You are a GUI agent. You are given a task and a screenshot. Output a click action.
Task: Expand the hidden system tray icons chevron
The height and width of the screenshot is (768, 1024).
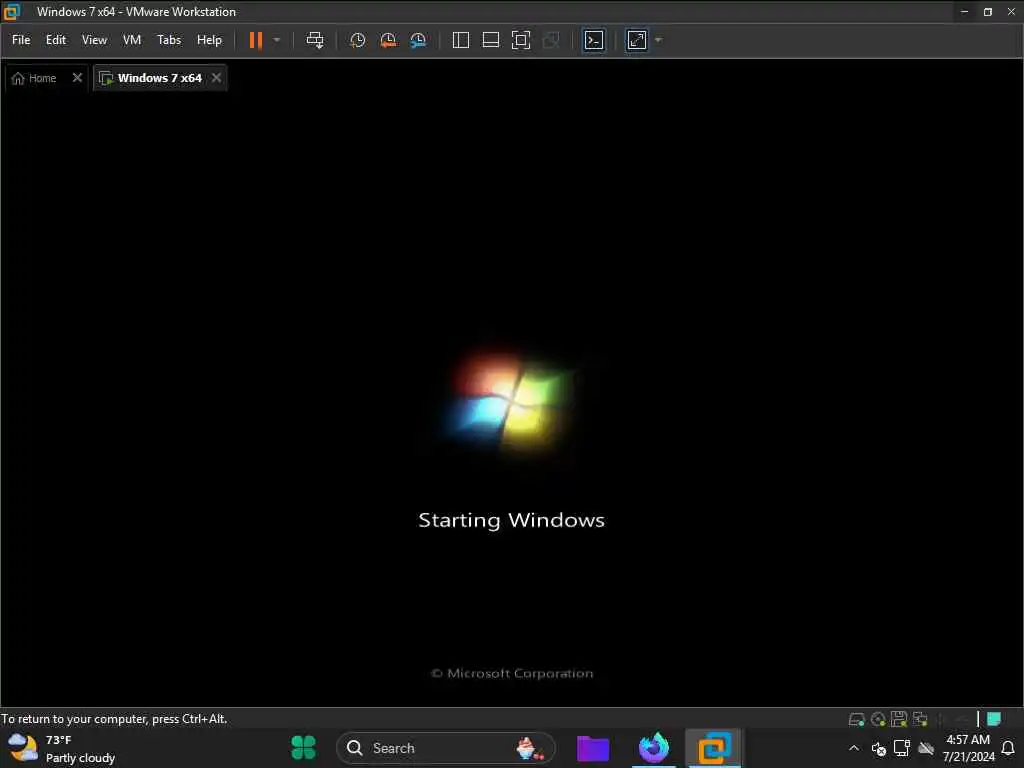click(854, 748)
